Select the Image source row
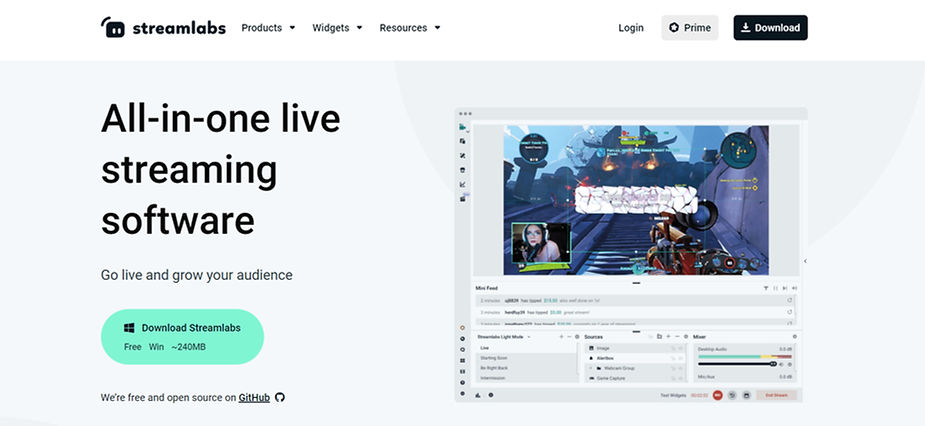 click(x=636, y=349)
